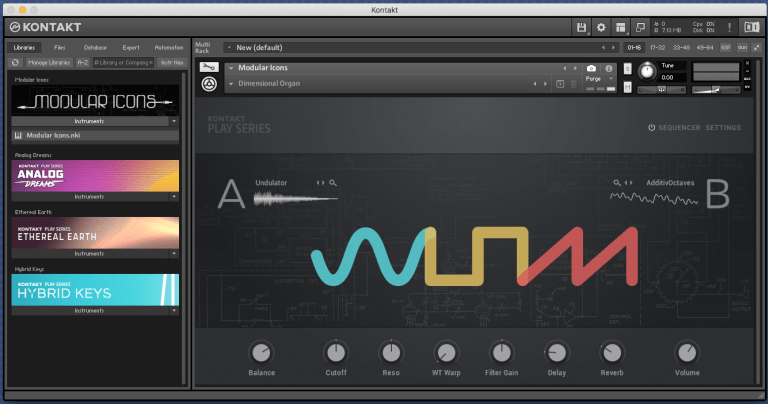Open the instrument info icon

608,68
